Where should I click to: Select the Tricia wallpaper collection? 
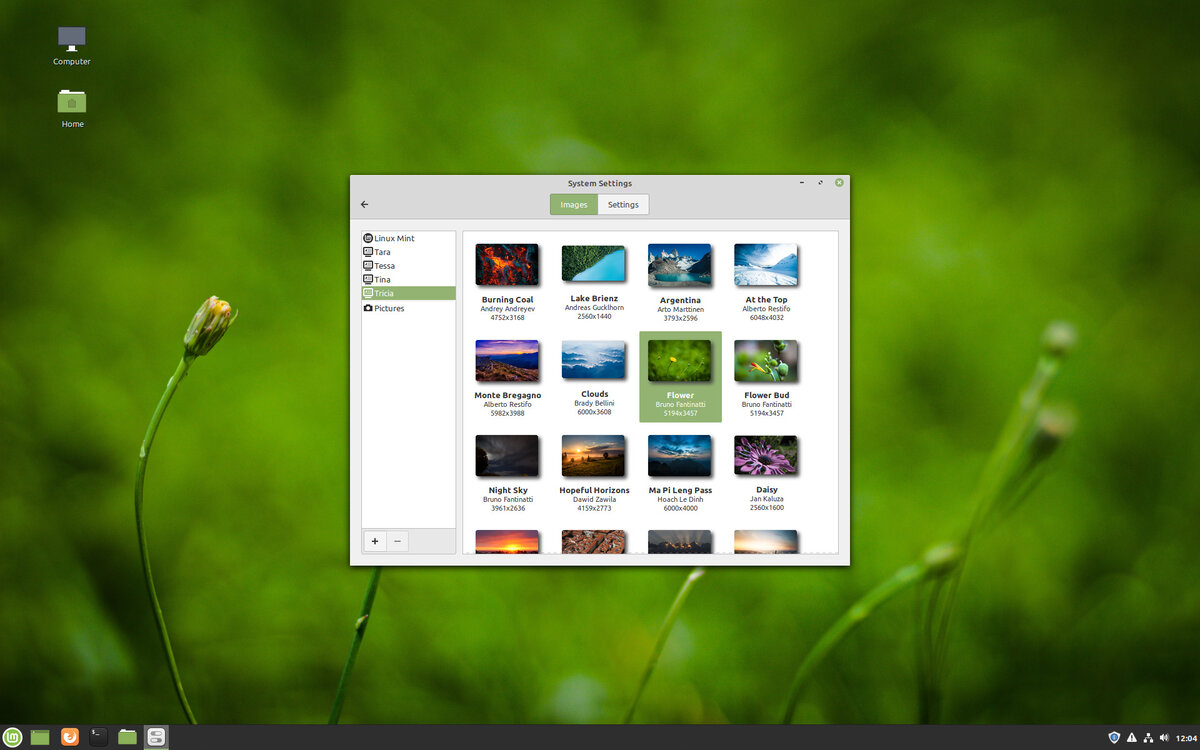(x=408, y=293)
